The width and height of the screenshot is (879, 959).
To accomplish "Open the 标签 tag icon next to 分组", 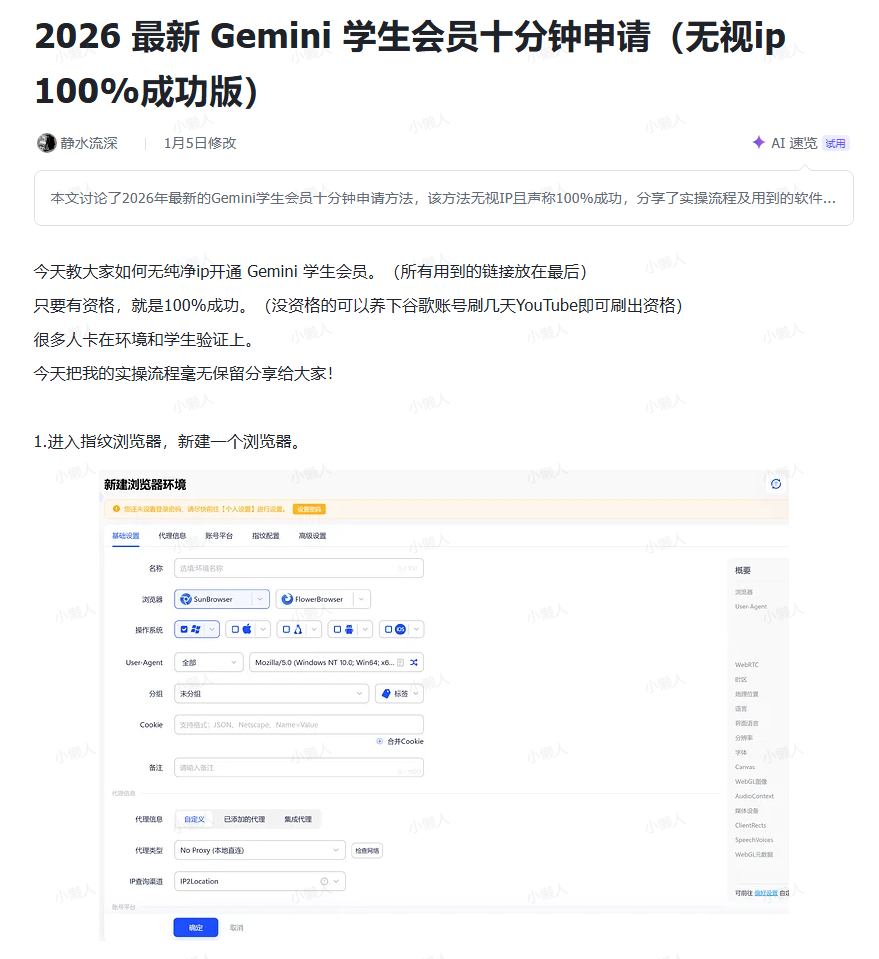I will (x=388, y=693).
